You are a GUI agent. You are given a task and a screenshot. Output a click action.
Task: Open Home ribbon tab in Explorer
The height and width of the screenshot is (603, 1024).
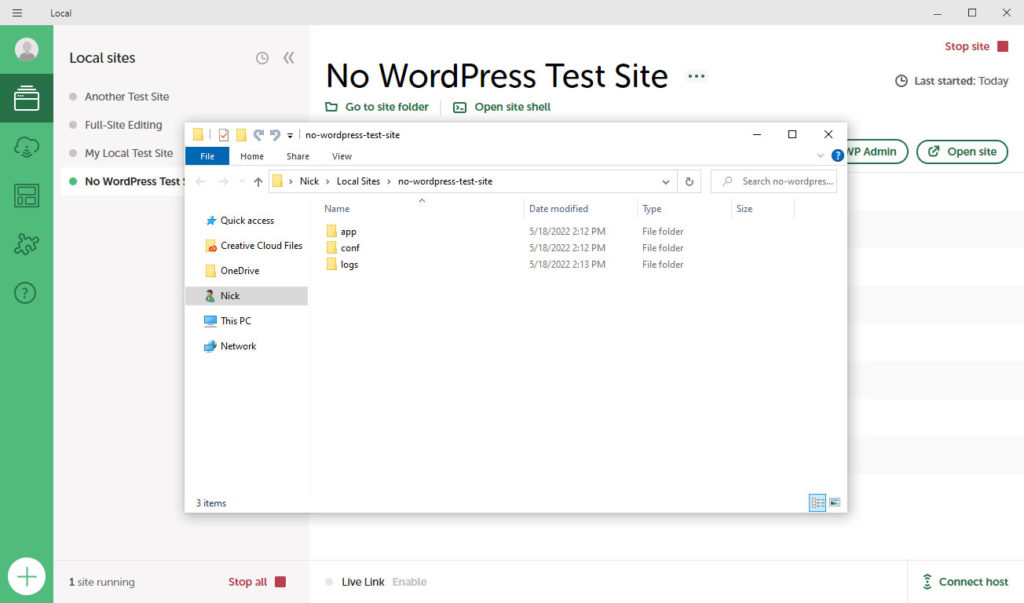pos(251,156)
